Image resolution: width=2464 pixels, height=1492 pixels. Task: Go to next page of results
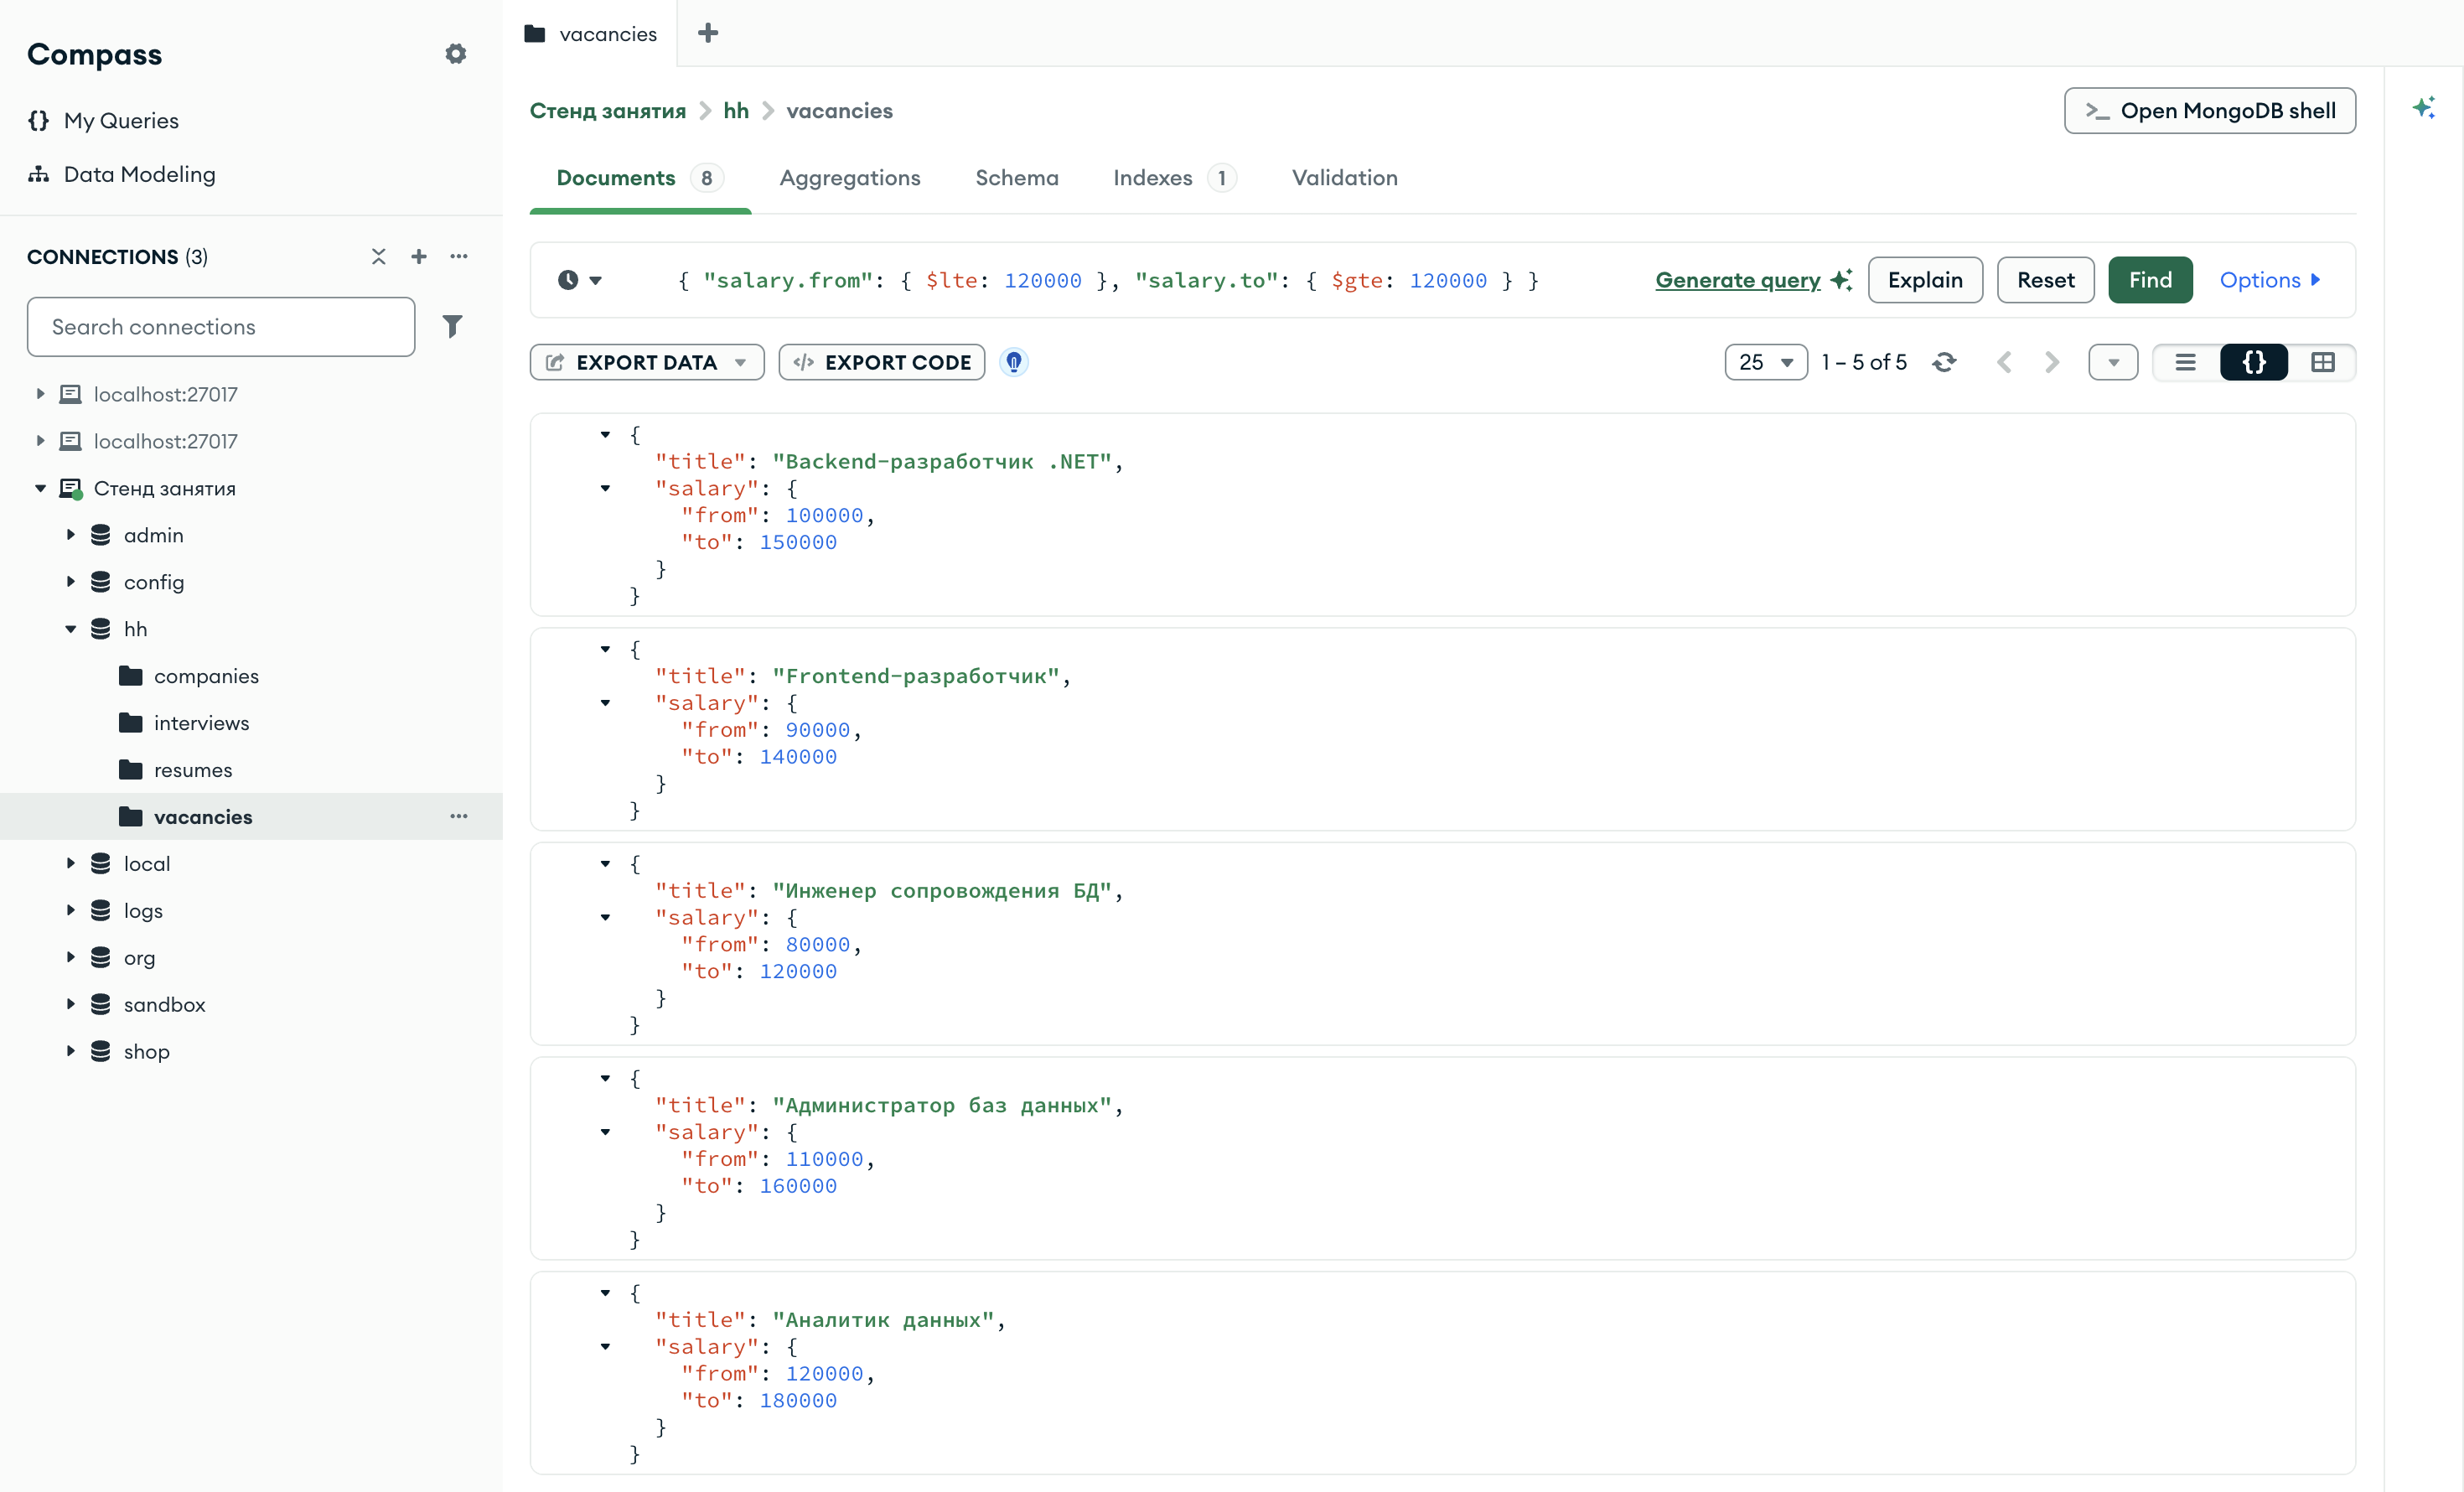coord(2052,362)
